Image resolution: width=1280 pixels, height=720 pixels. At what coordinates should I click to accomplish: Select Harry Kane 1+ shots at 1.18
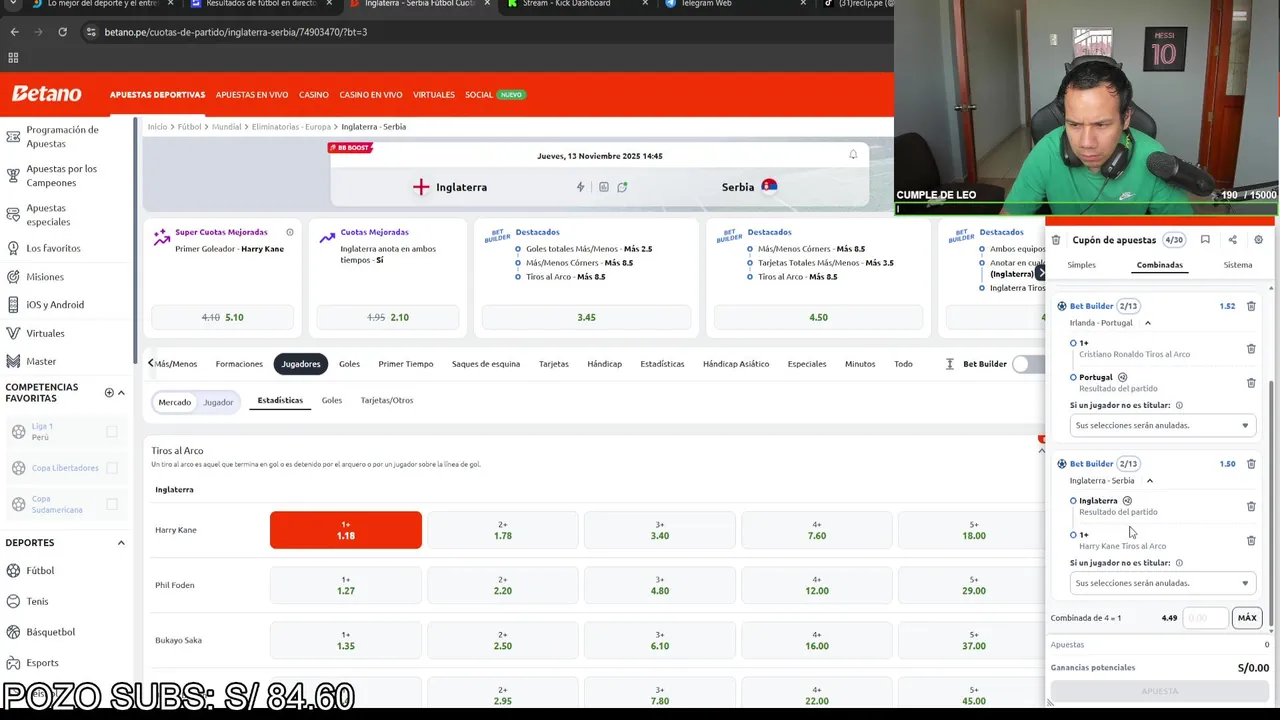(346, 530)
